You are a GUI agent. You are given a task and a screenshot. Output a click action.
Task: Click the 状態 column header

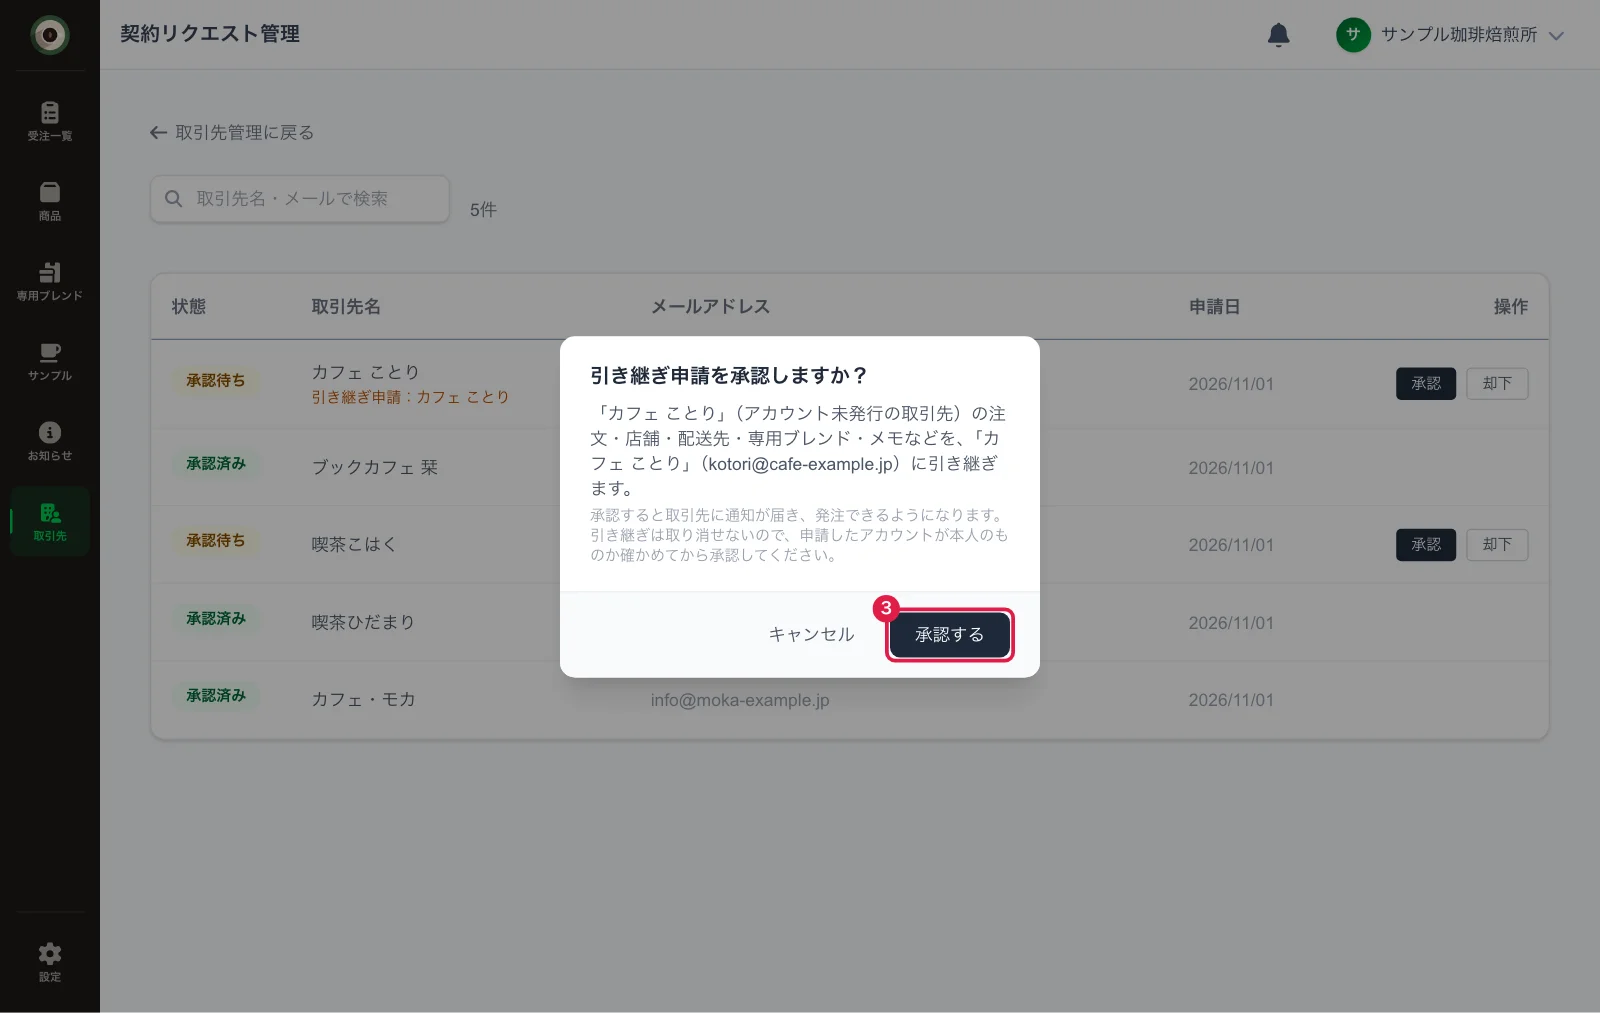point(188,307)
